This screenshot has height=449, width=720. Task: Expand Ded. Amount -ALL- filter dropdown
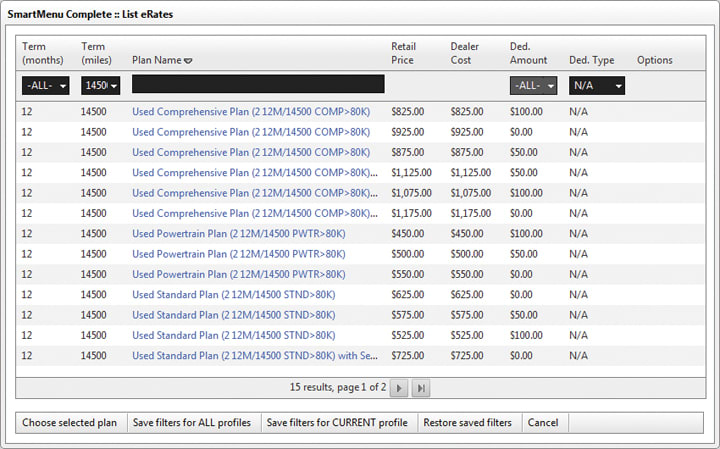[x=533, y=86]
